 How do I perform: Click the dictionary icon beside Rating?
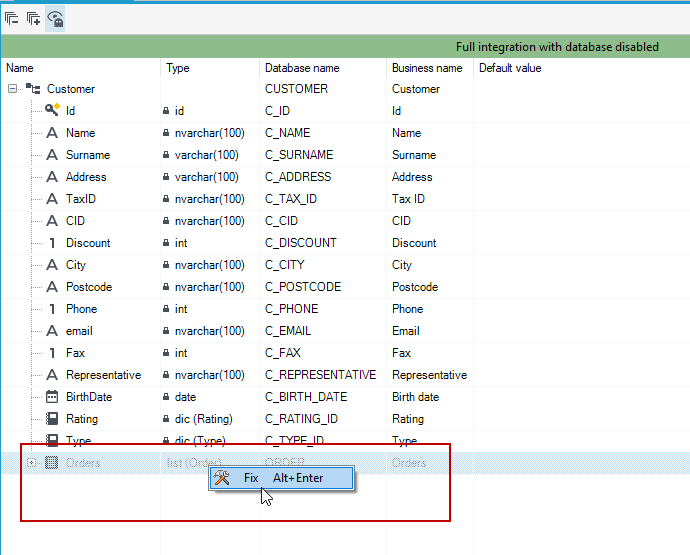52,419
